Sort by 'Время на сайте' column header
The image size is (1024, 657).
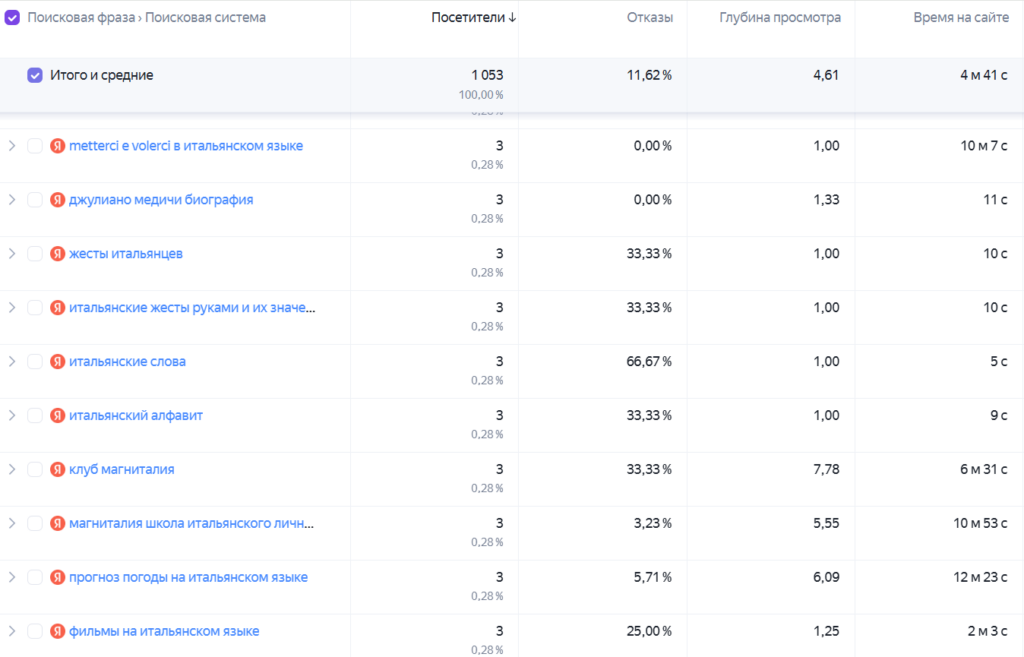click(961, 18)
